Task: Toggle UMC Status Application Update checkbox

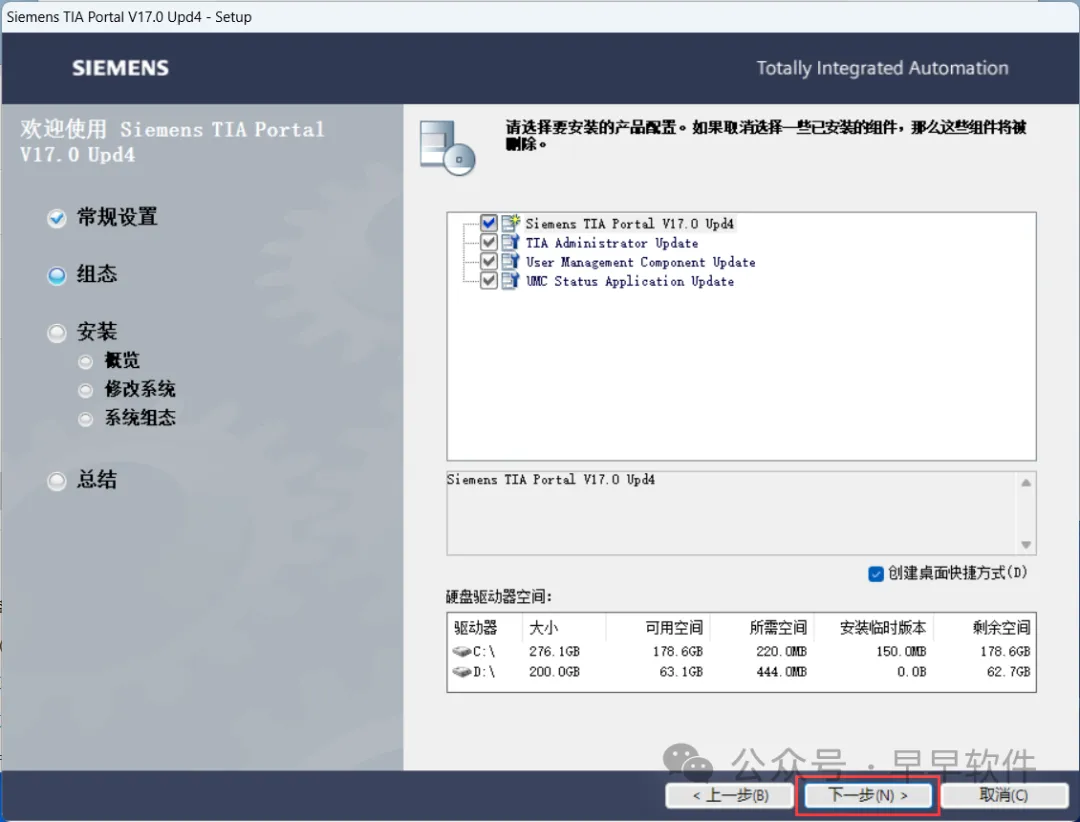Action: 488,280
